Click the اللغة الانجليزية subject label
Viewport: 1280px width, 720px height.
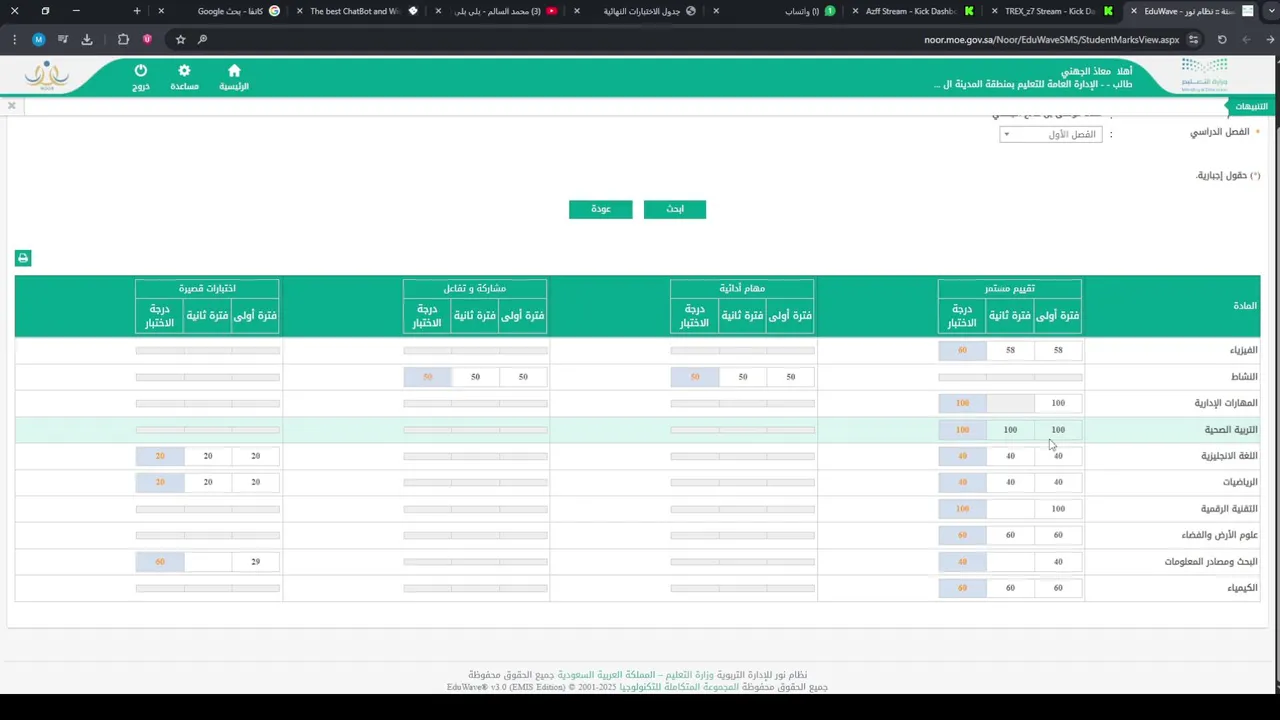(1229, 456)
